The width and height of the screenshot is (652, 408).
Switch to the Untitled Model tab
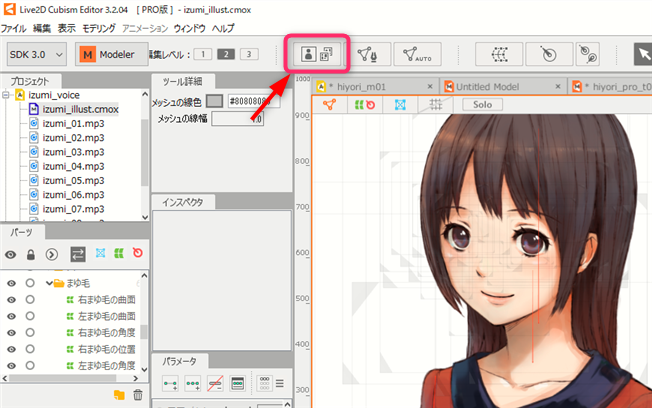[497, 87]
